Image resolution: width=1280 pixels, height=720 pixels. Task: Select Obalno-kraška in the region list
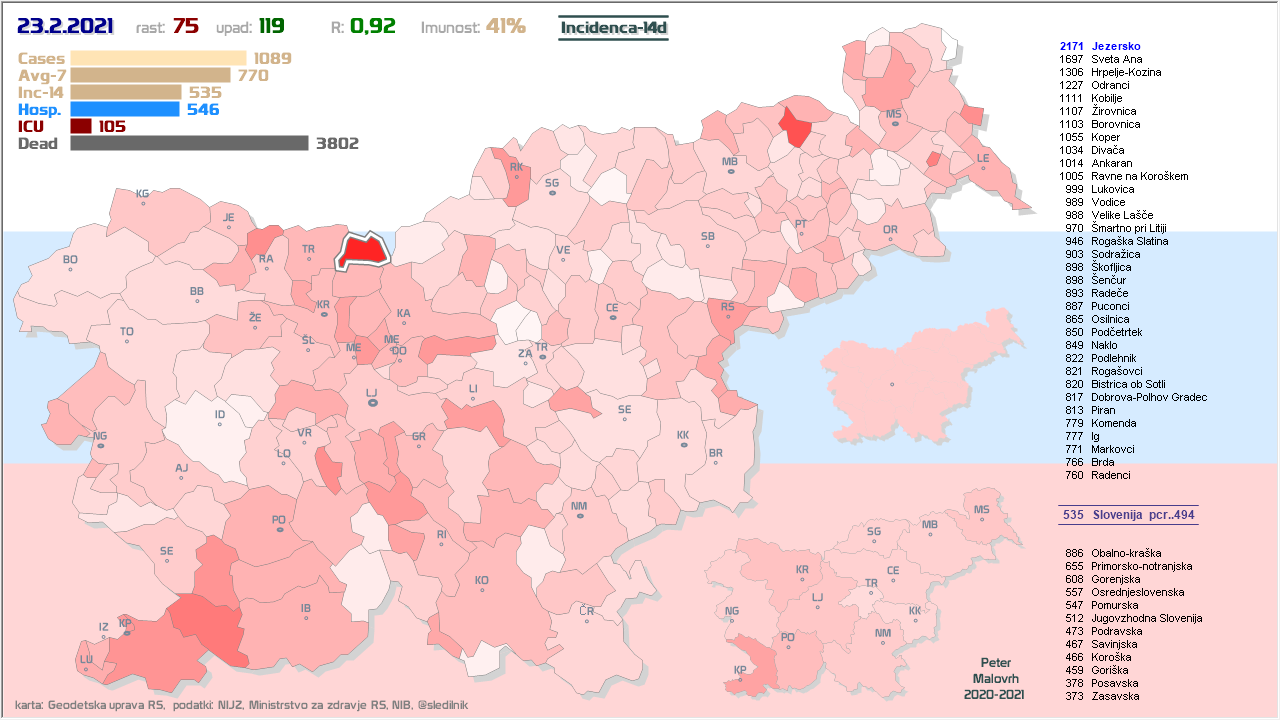pyautogui.click(x=1125, y=553)
